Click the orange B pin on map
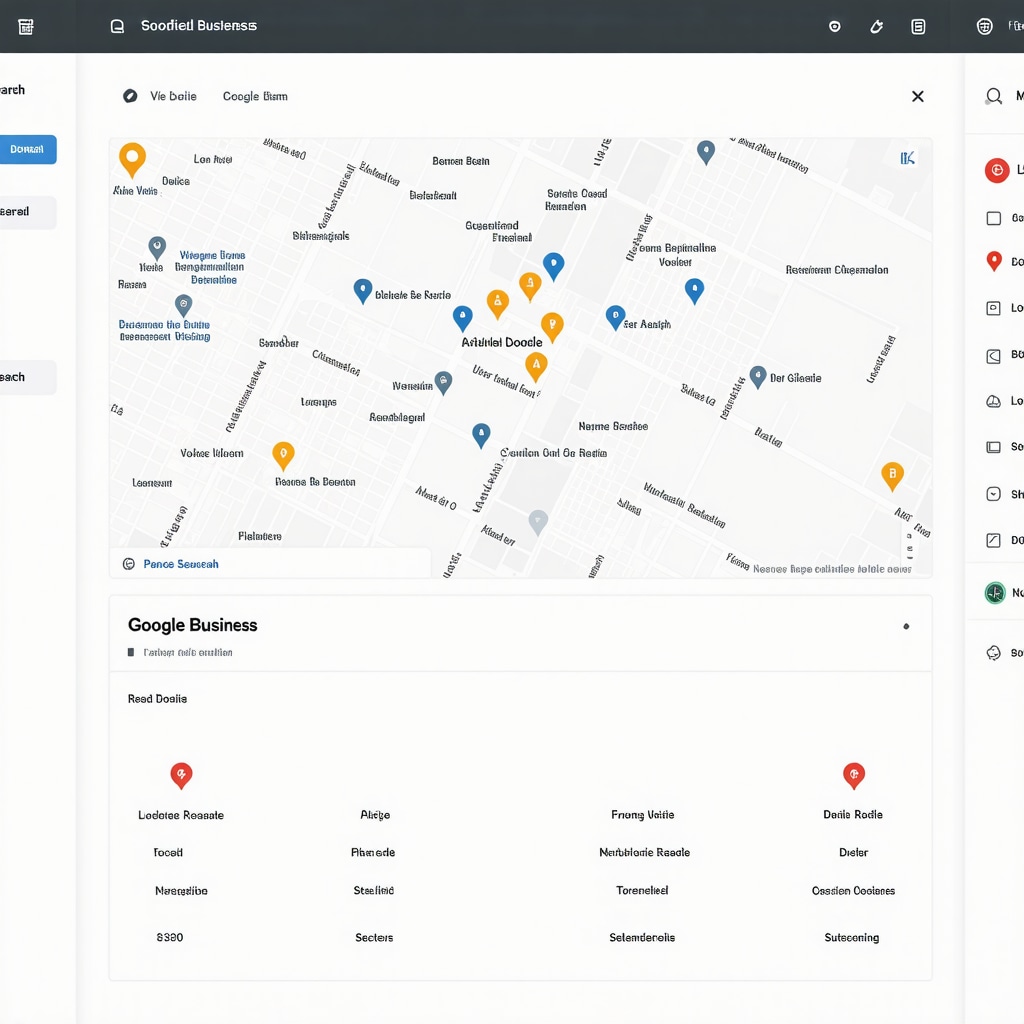This screenshot has width=1024, height=1024. tap(892, 475)
